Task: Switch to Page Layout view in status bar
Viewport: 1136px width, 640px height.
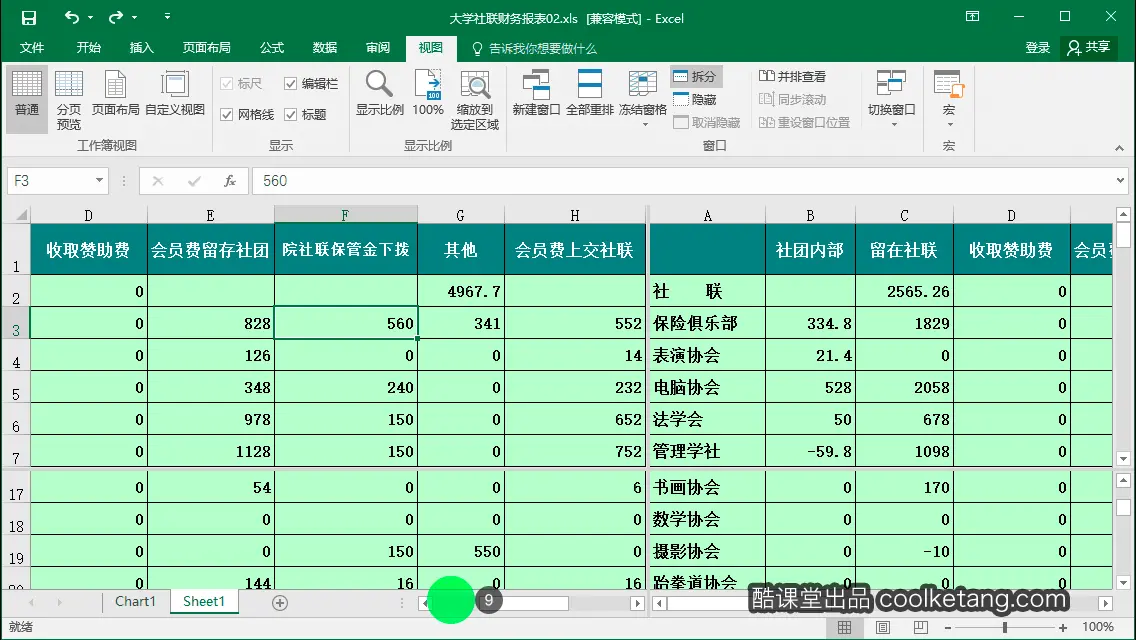Action: pyautogui.click(x=882, y=627)
